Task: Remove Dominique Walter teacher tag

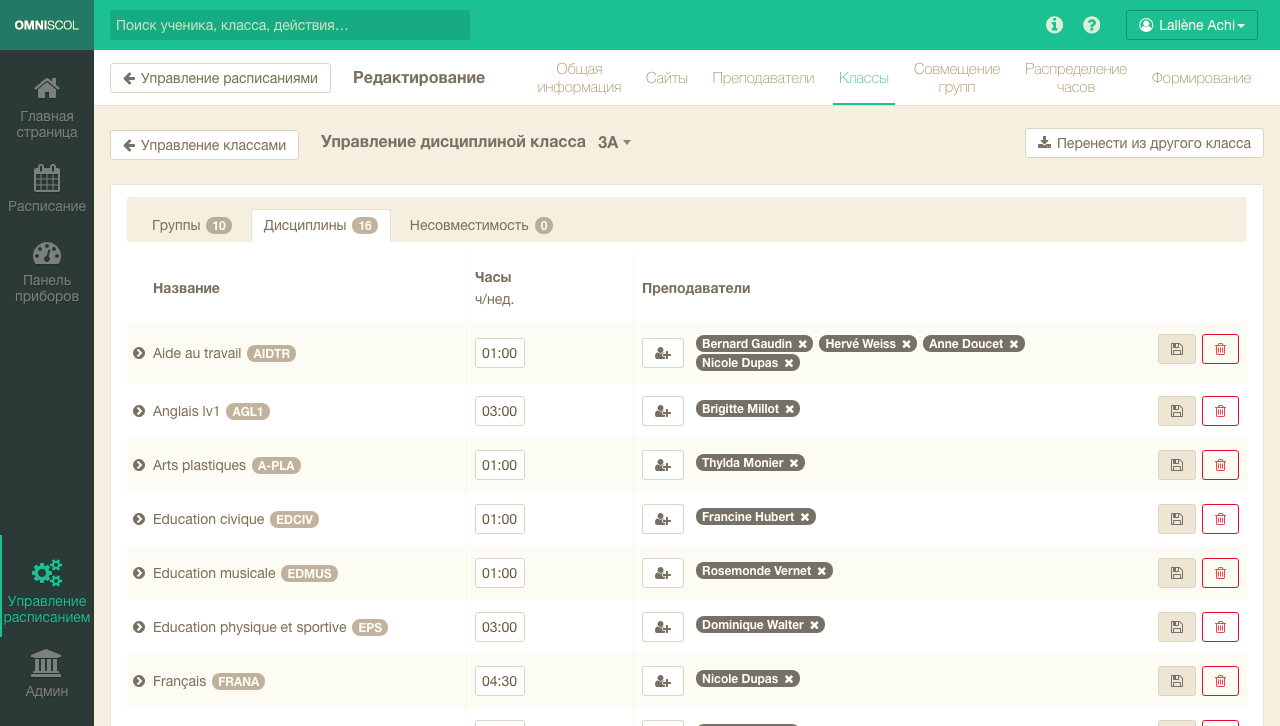Action: 814,625
